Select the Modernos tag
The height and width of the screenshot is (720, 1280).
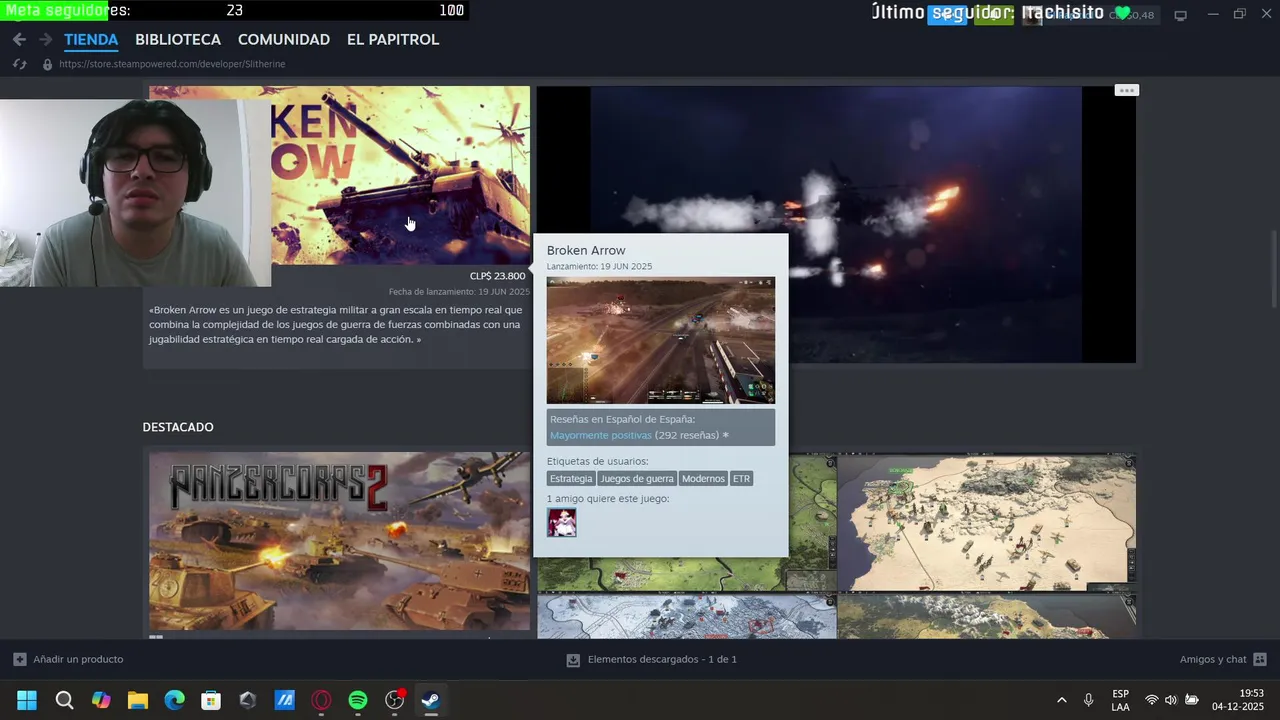tap(703, 479)
